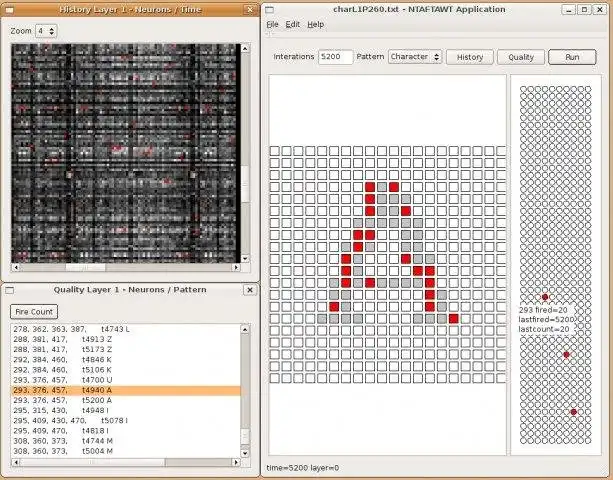Click Quality list horizontal scroll left arrow

[x=16, y=462]
